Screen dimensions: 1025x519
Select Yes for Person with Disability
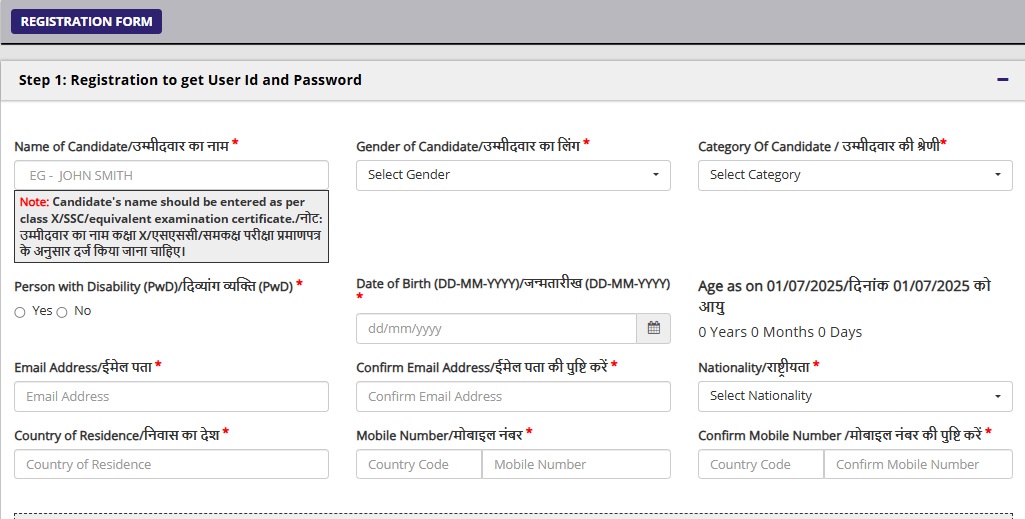click(x=20, y=312)
